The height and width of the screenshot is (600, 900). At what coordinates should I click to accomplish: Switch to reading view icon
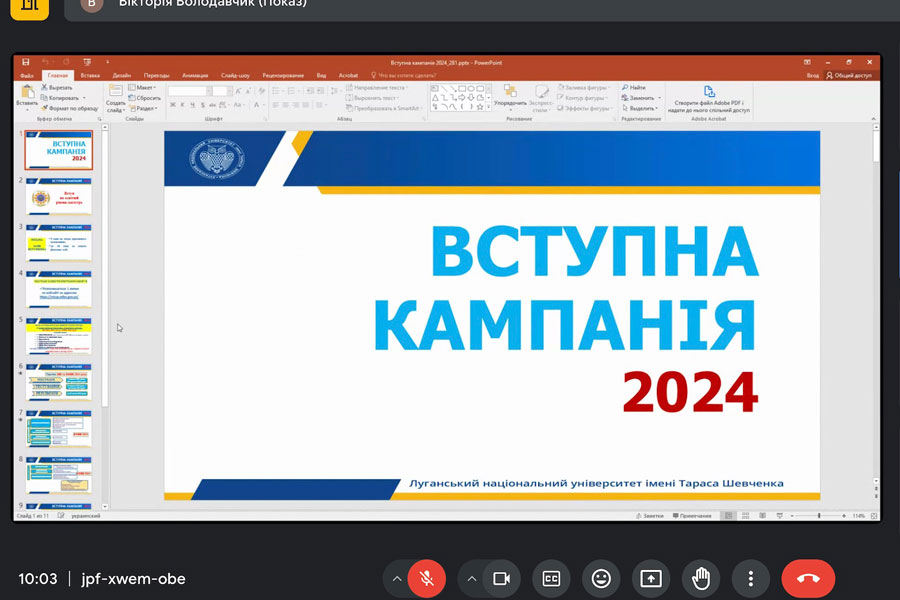click(x=762, y=516)
